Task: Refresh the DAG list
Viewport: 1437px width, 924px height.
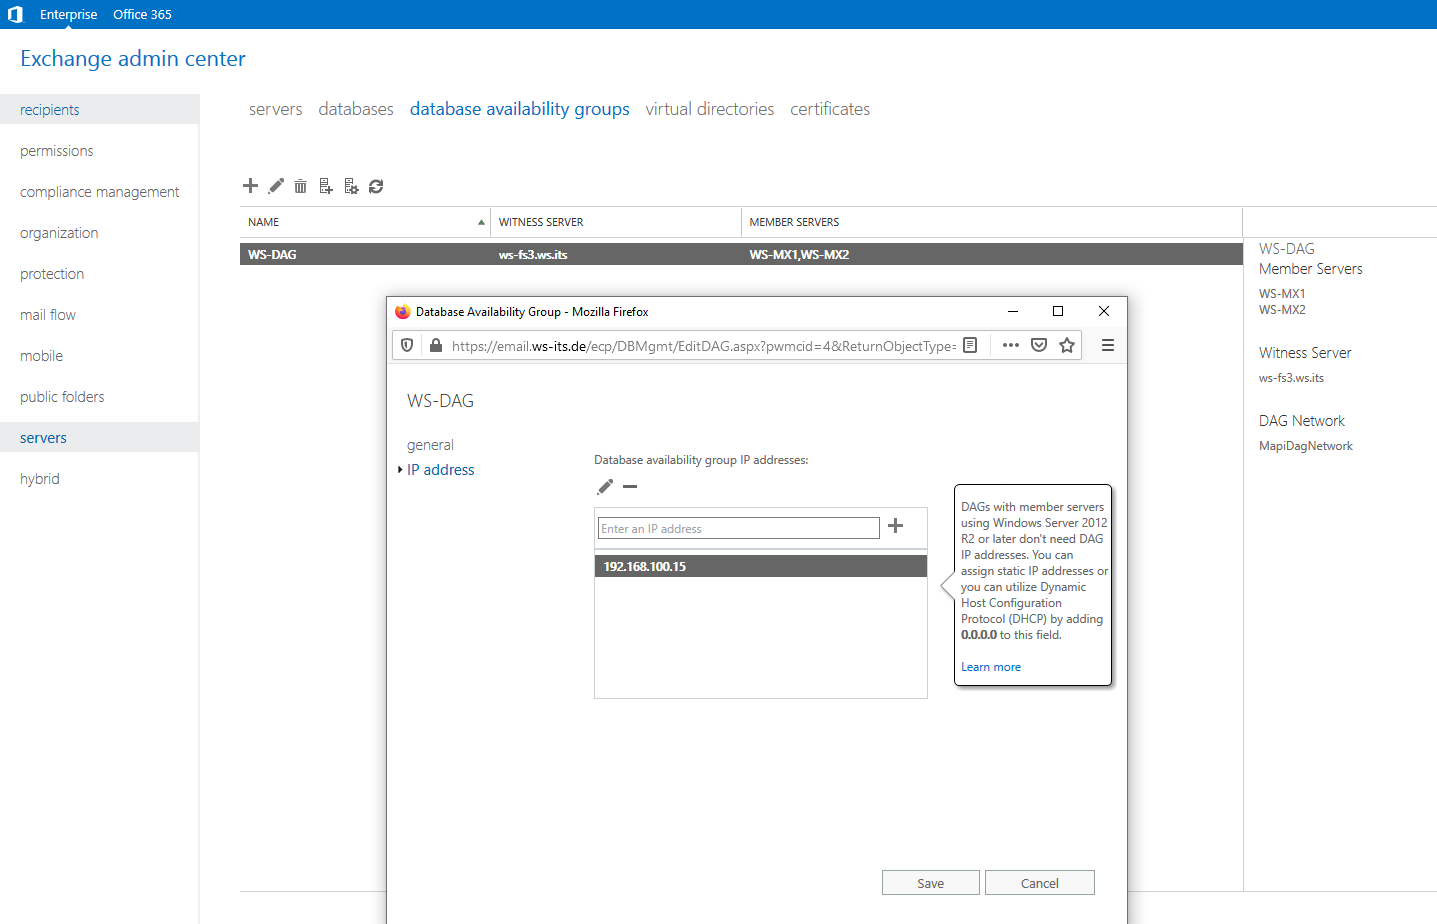Action: click(376, 186)
